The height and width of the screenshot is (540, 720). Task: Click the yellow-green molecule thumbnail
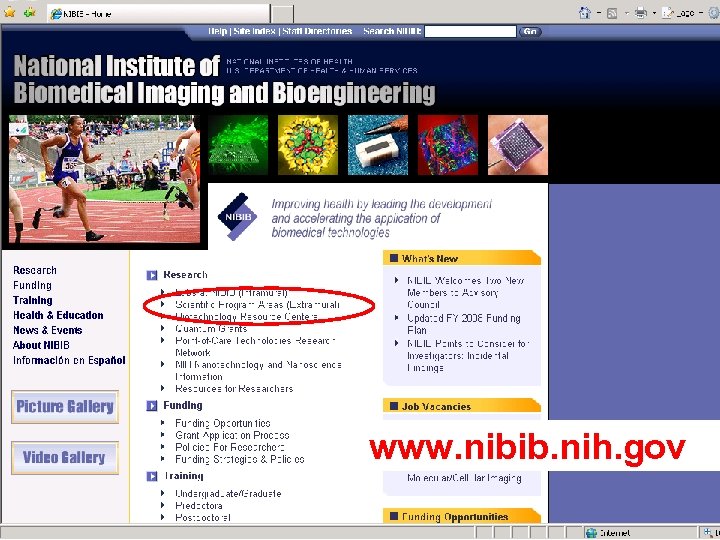(x=308, y=145)
